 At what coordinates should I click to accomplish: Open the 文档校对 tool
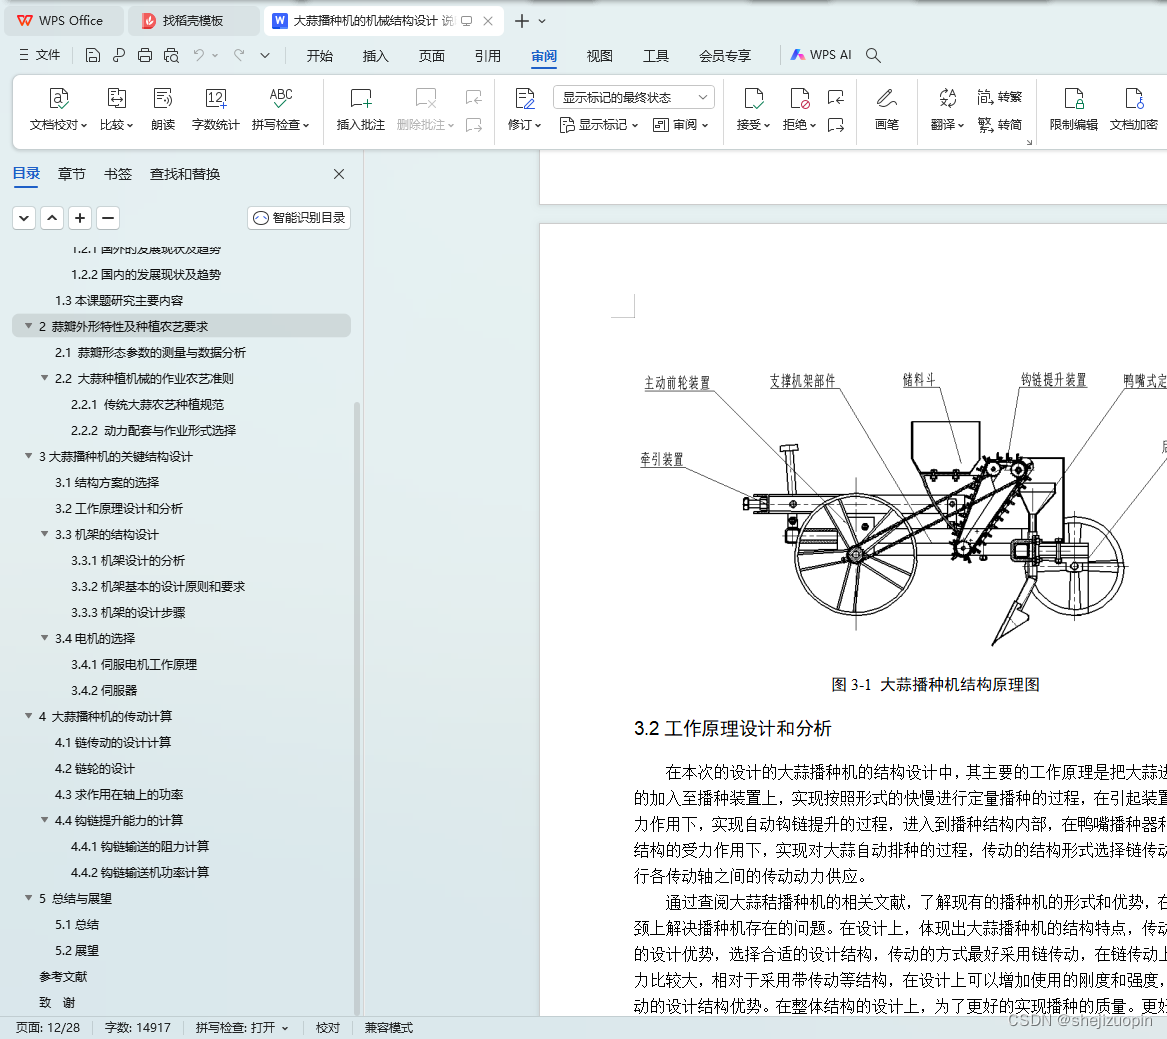tap(58, 109)
